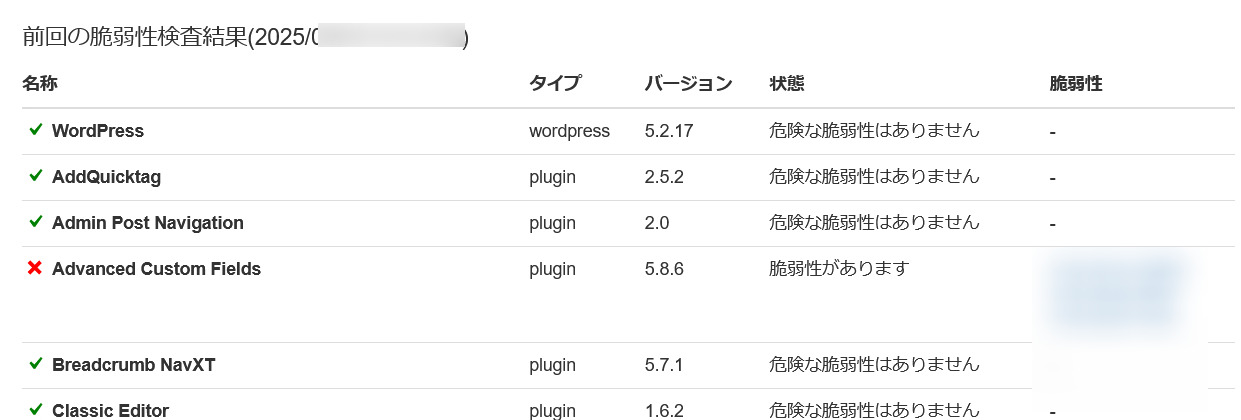
Task: Select the WordPress name entry
Action: click(x=98, y=131)
